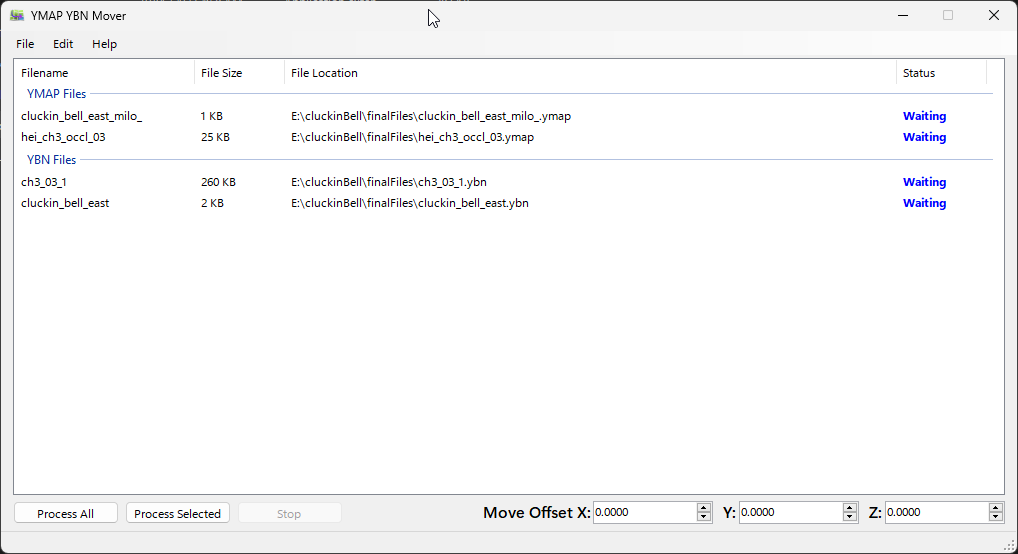Open the File menu
Image resolution: width=1018 pixels, height=554 pixels.
coord(25,44)
